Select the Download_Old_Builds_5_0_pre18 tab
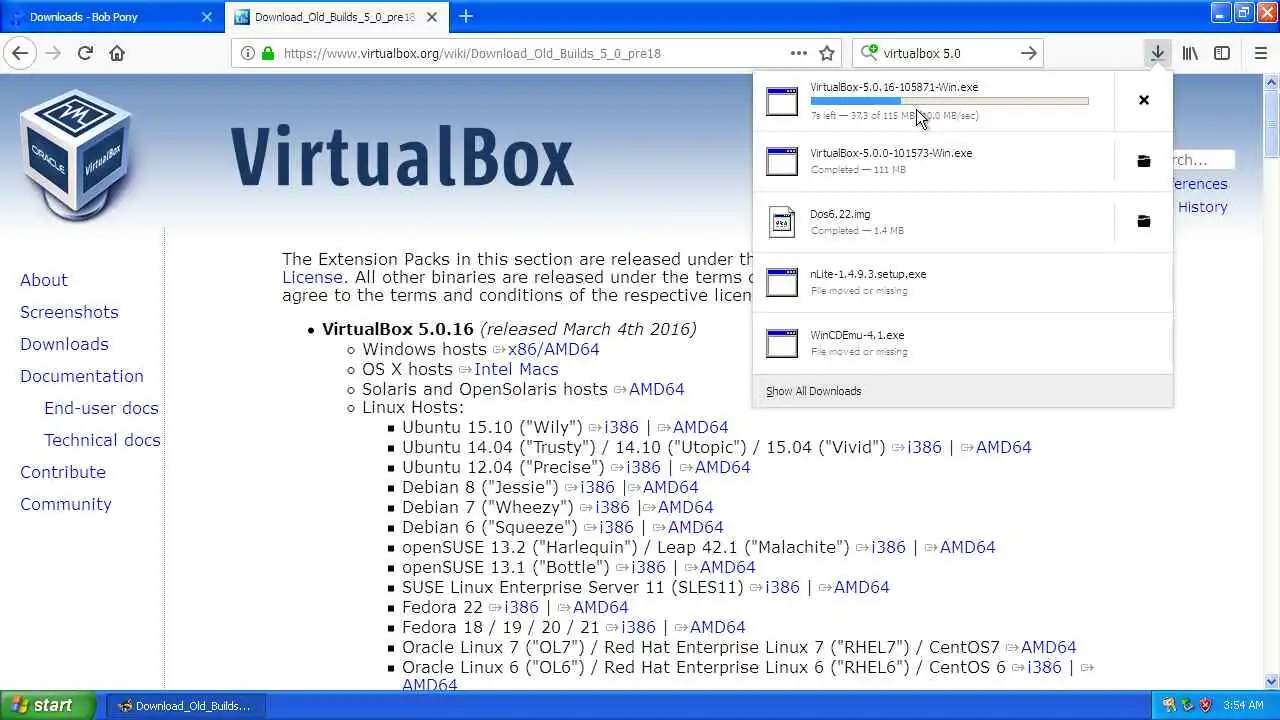This screenshot has height=720, width=1280. (x=336, y=17)
